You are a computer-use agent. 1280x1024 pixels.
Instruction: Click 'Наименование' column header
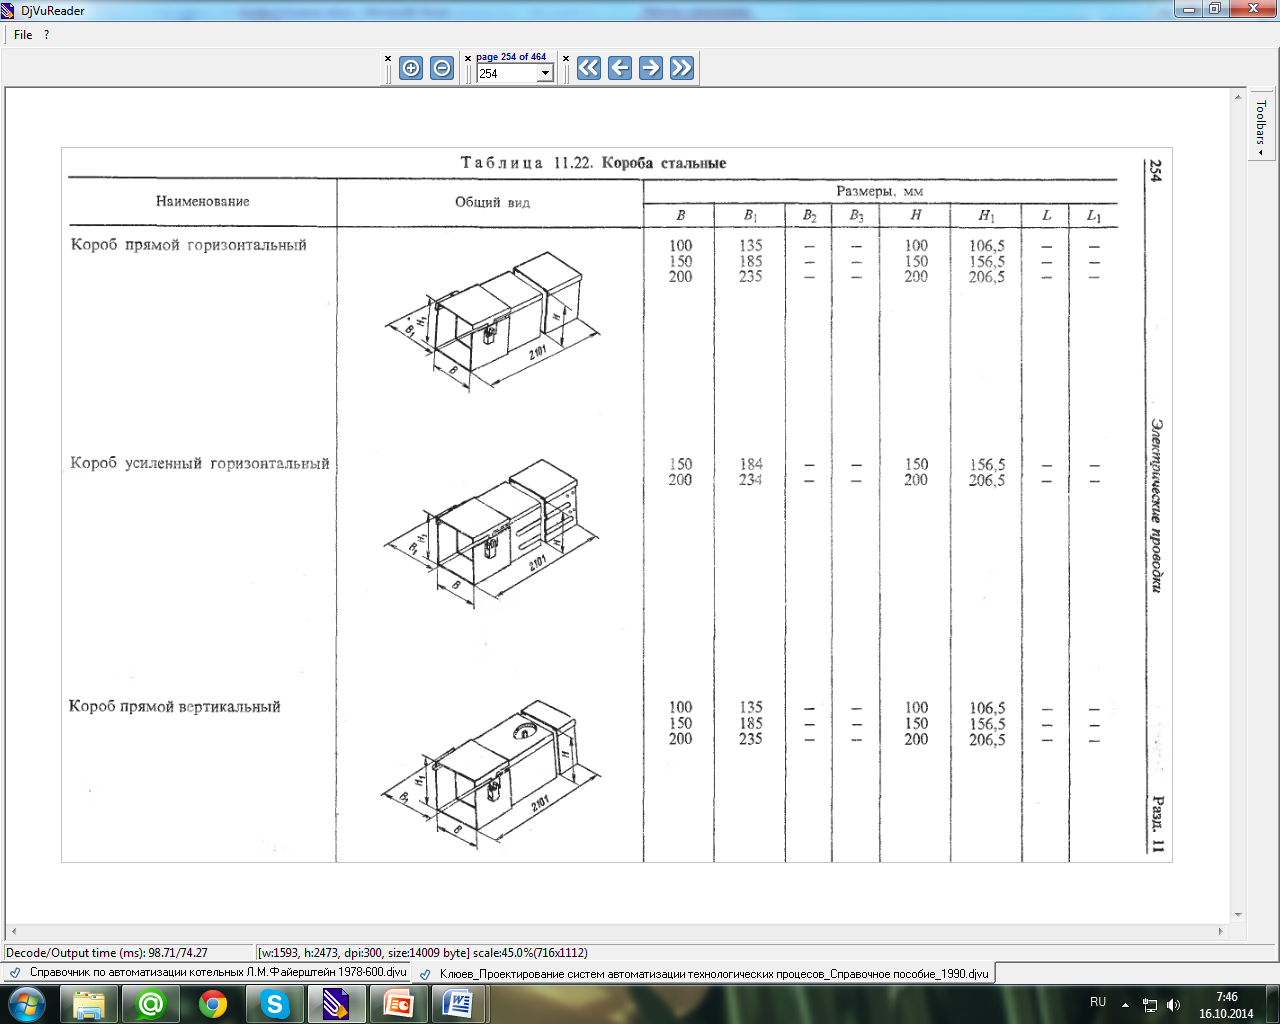203,201
